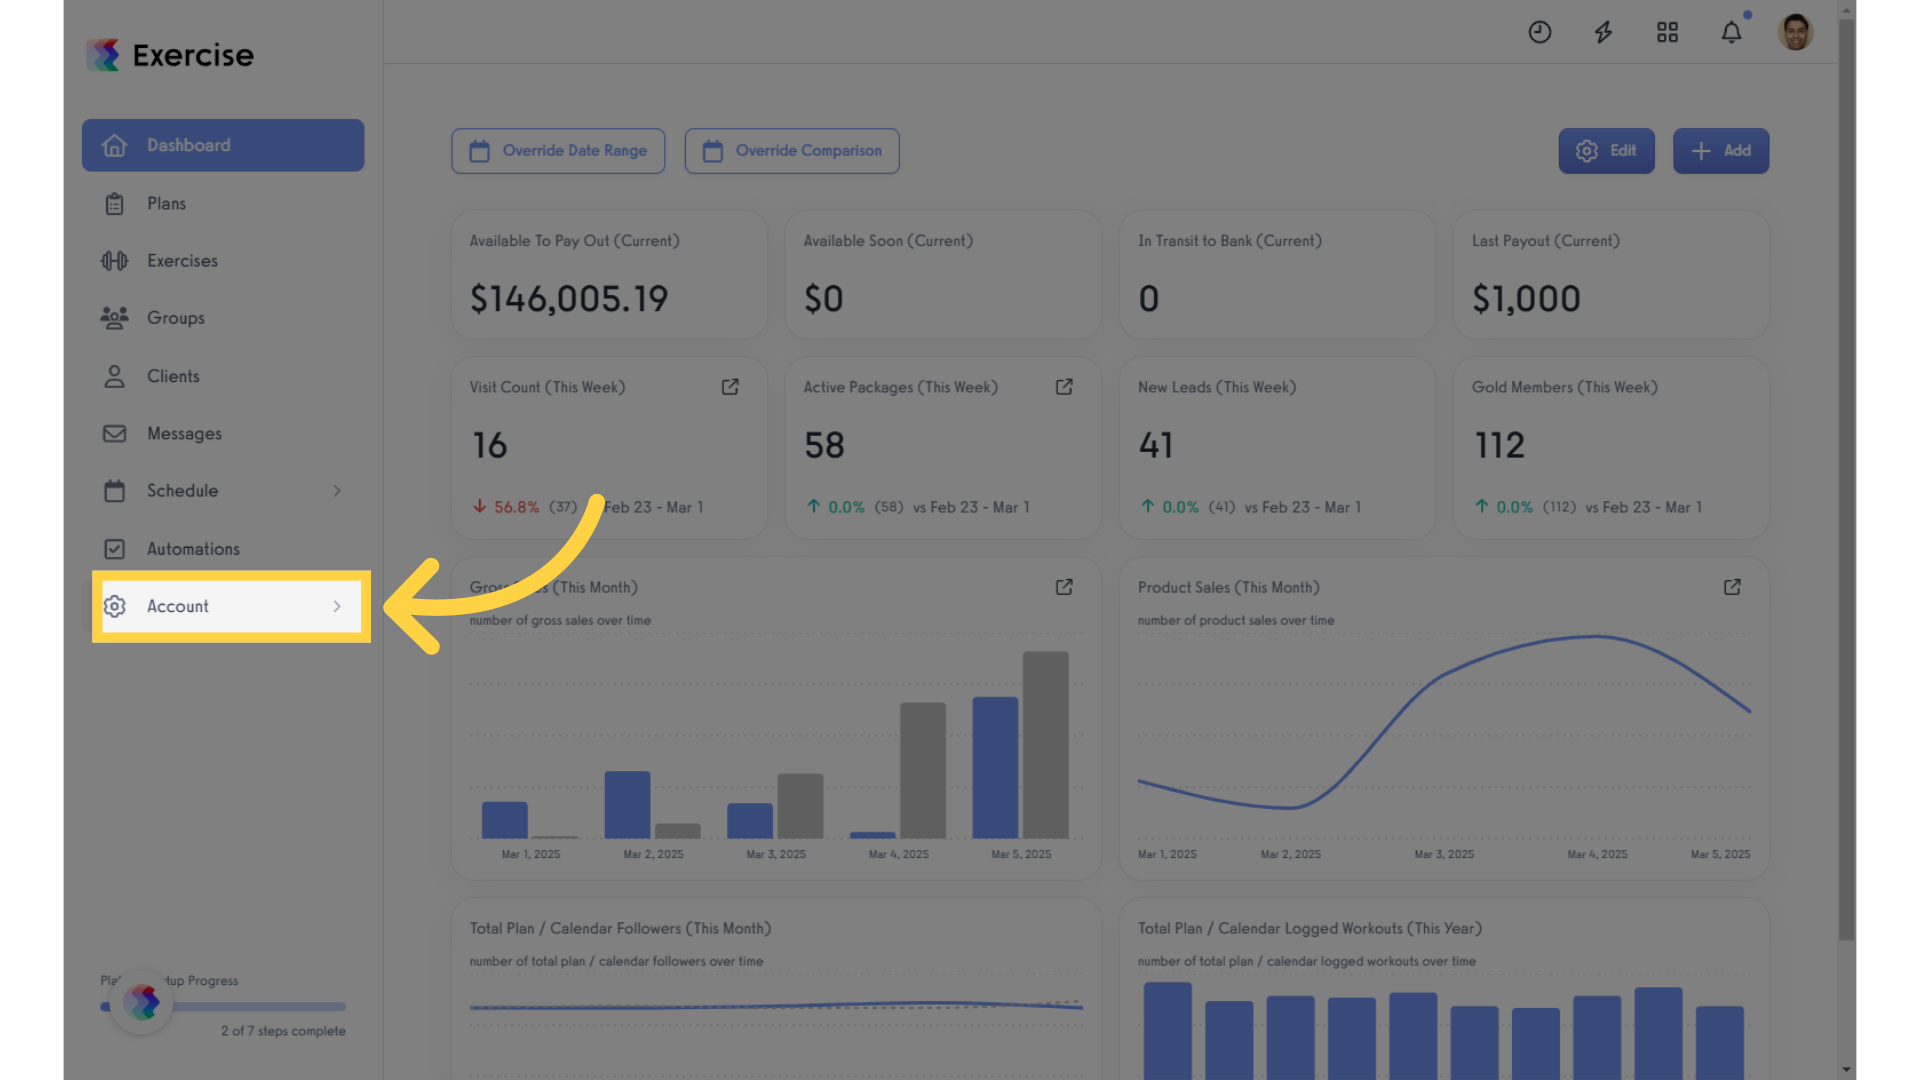
Task: Click the Exercise logo in the sidebar
Action: 170,55
